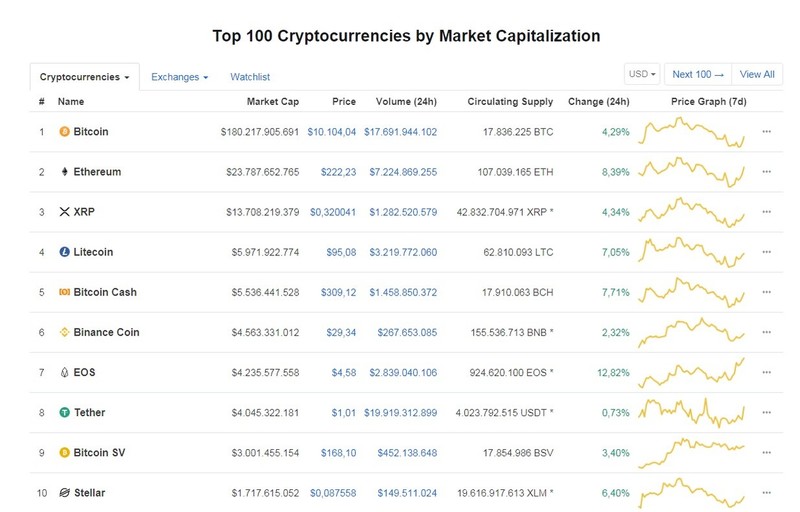The width and height of the screenshot is (800, 512).
Task: Click the Binance Coin yellow logo
Action: (64, 332)
